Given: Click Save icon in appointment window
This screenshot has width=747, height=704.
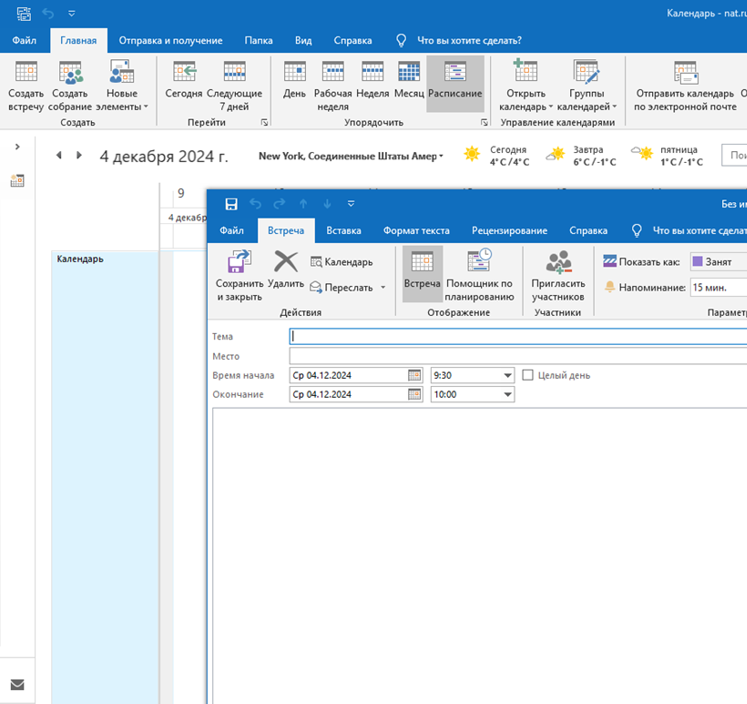Looking at the screenshot, I should pos(232,204).
